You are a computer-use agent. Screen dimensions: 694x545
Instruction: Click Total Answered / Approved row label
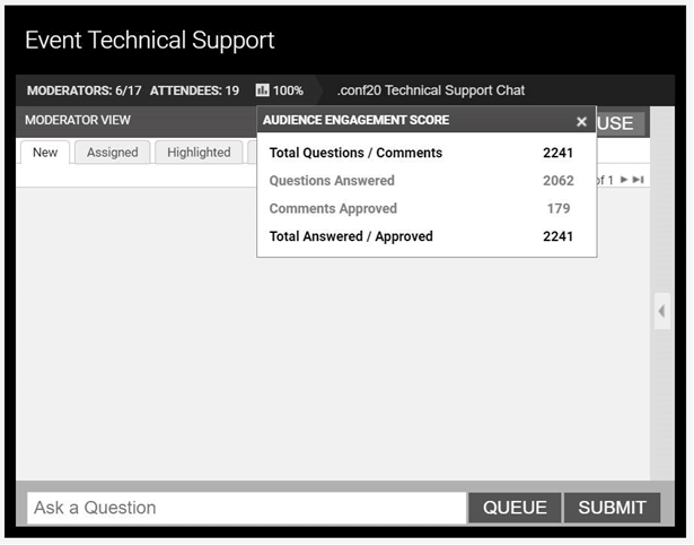tap(351, 236)
